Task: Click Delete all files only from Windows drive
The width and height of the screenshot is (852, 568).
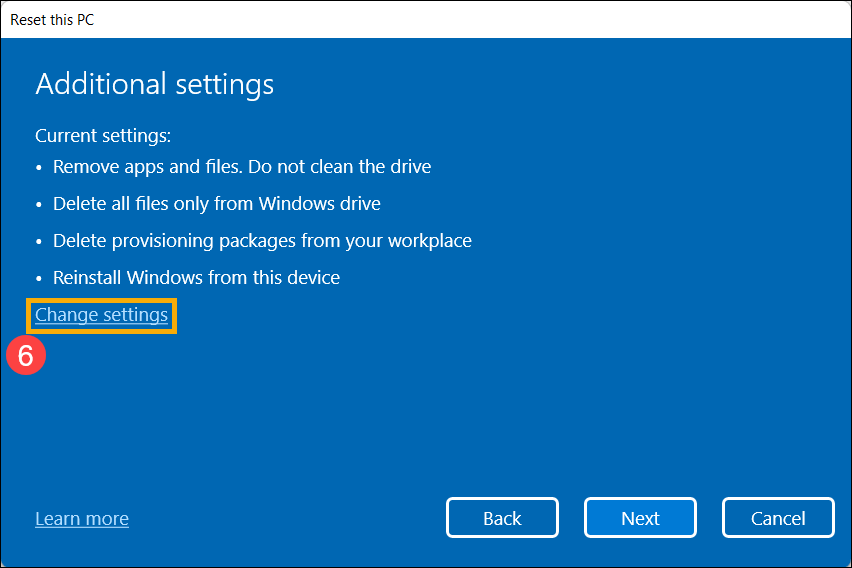Action: pyautogui.click(x=216, y=203)
